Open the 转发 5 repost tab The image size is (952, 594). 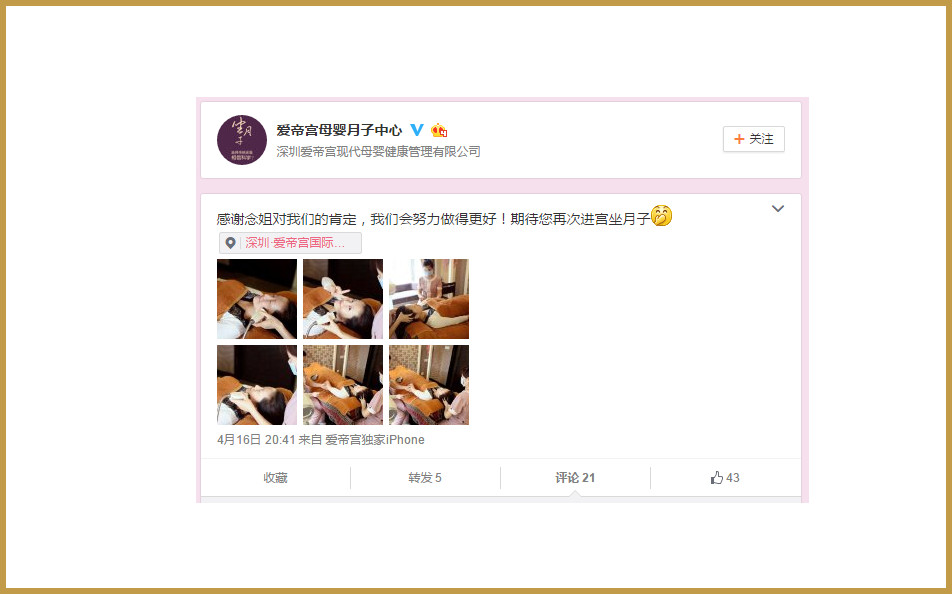pos(425,478)
